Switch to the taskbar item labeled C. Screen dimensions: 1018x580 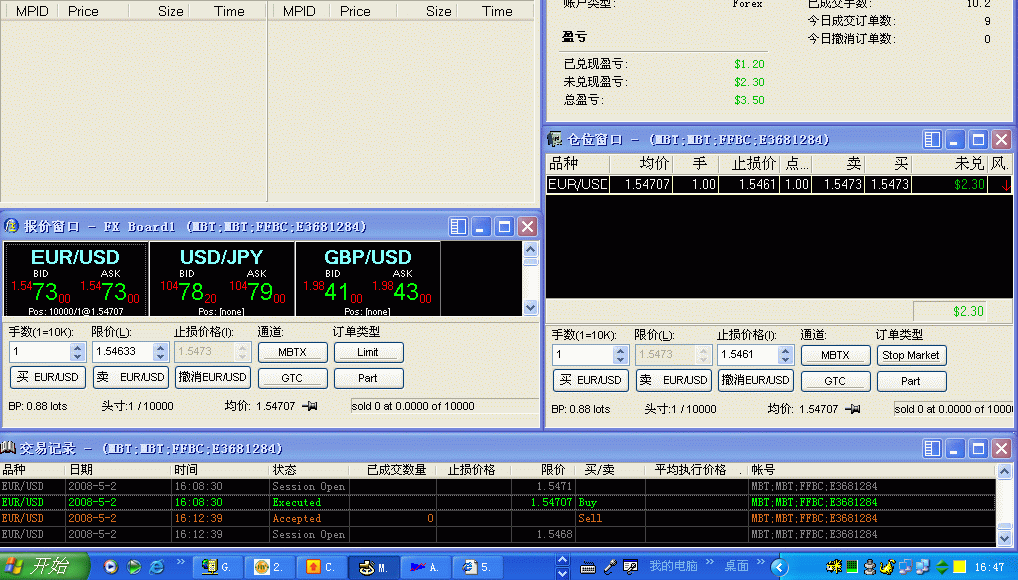(321, 567)
